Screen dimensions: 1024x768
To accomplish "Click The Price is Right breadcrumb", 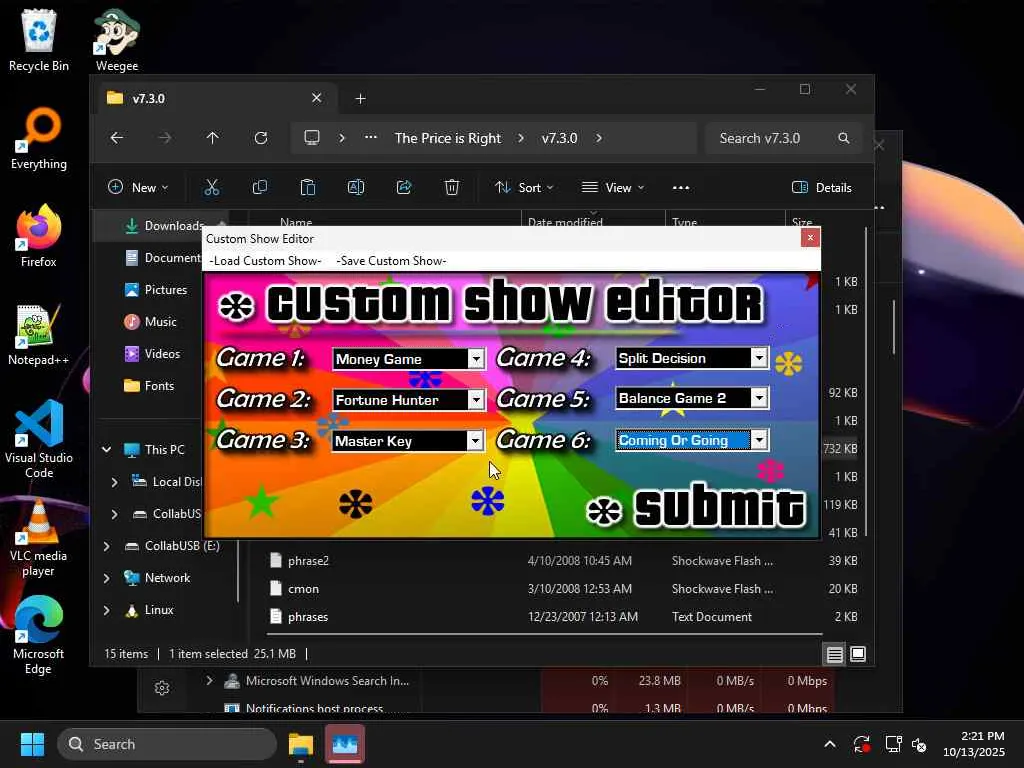I will 447,138.
